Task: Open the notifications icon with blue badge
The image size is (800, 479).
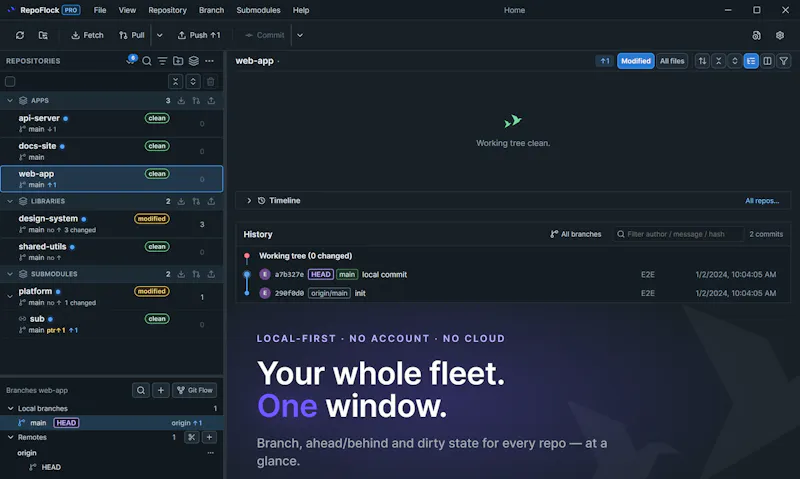Action: [x=131, y=60]
